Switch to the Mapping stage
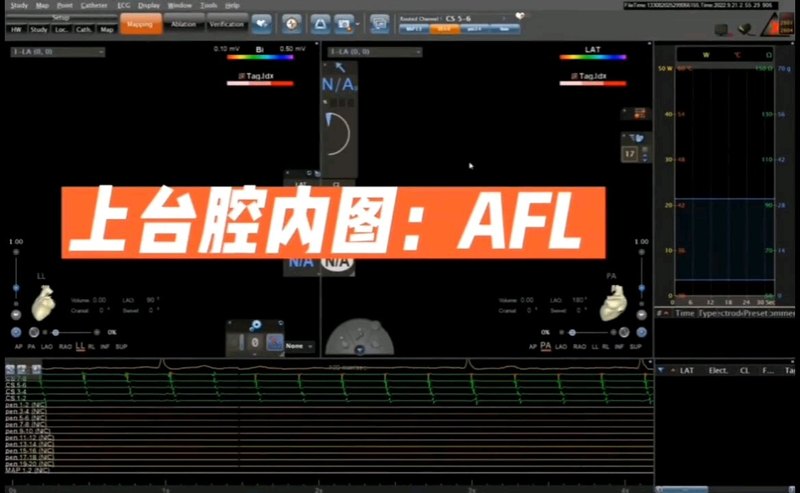This screenshot has width=800, height=493. point(140,24)
